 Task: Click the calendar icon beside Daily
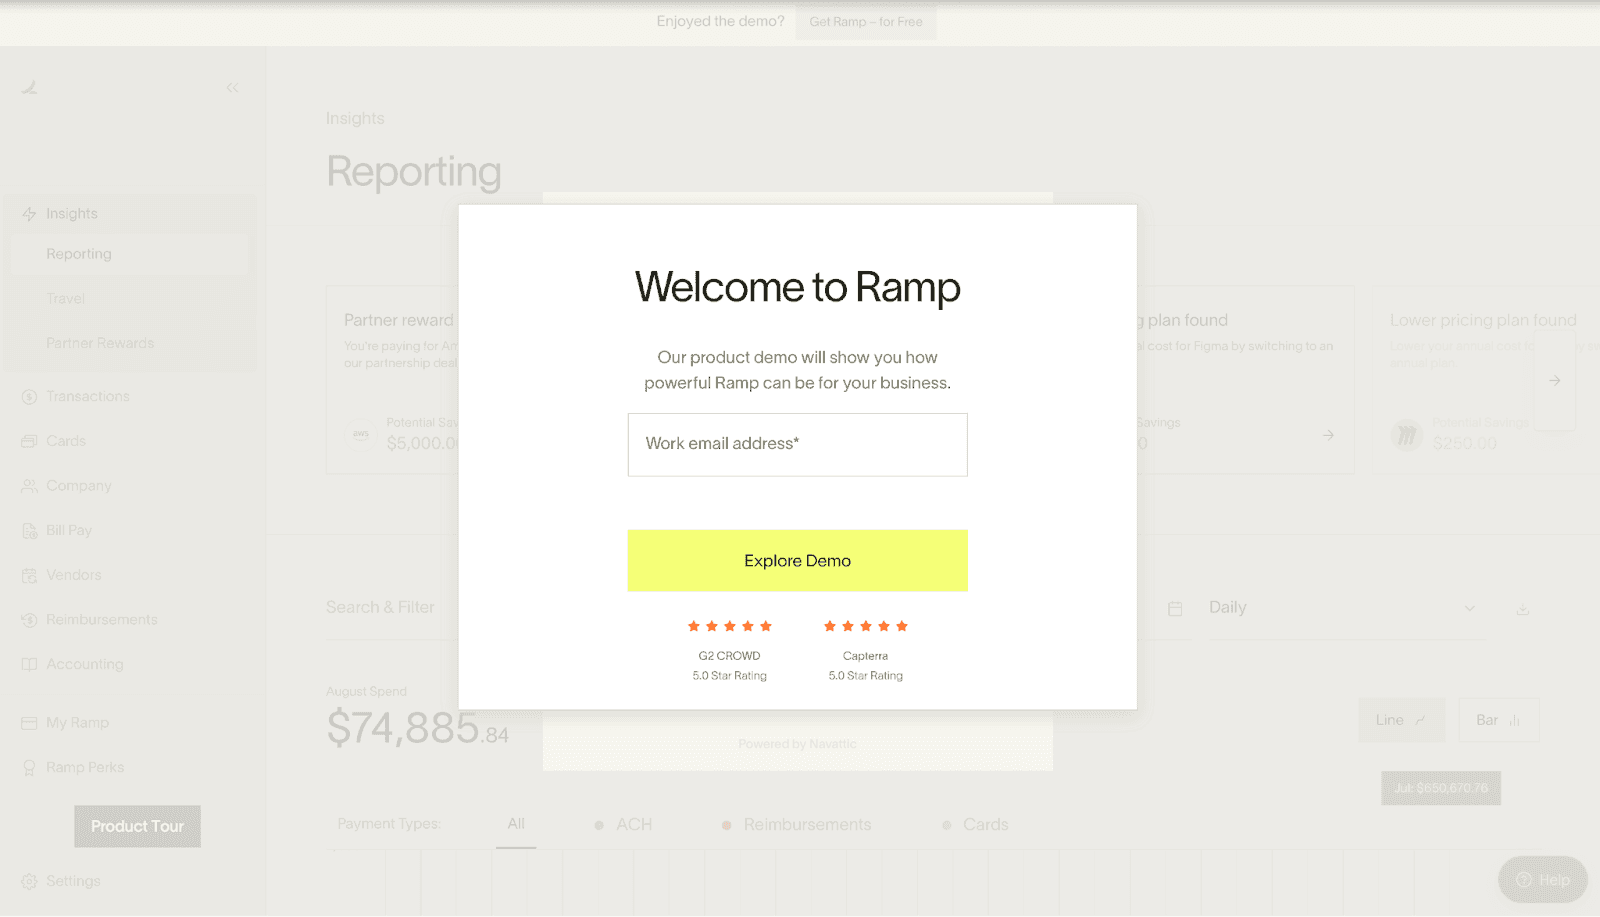1175,608
